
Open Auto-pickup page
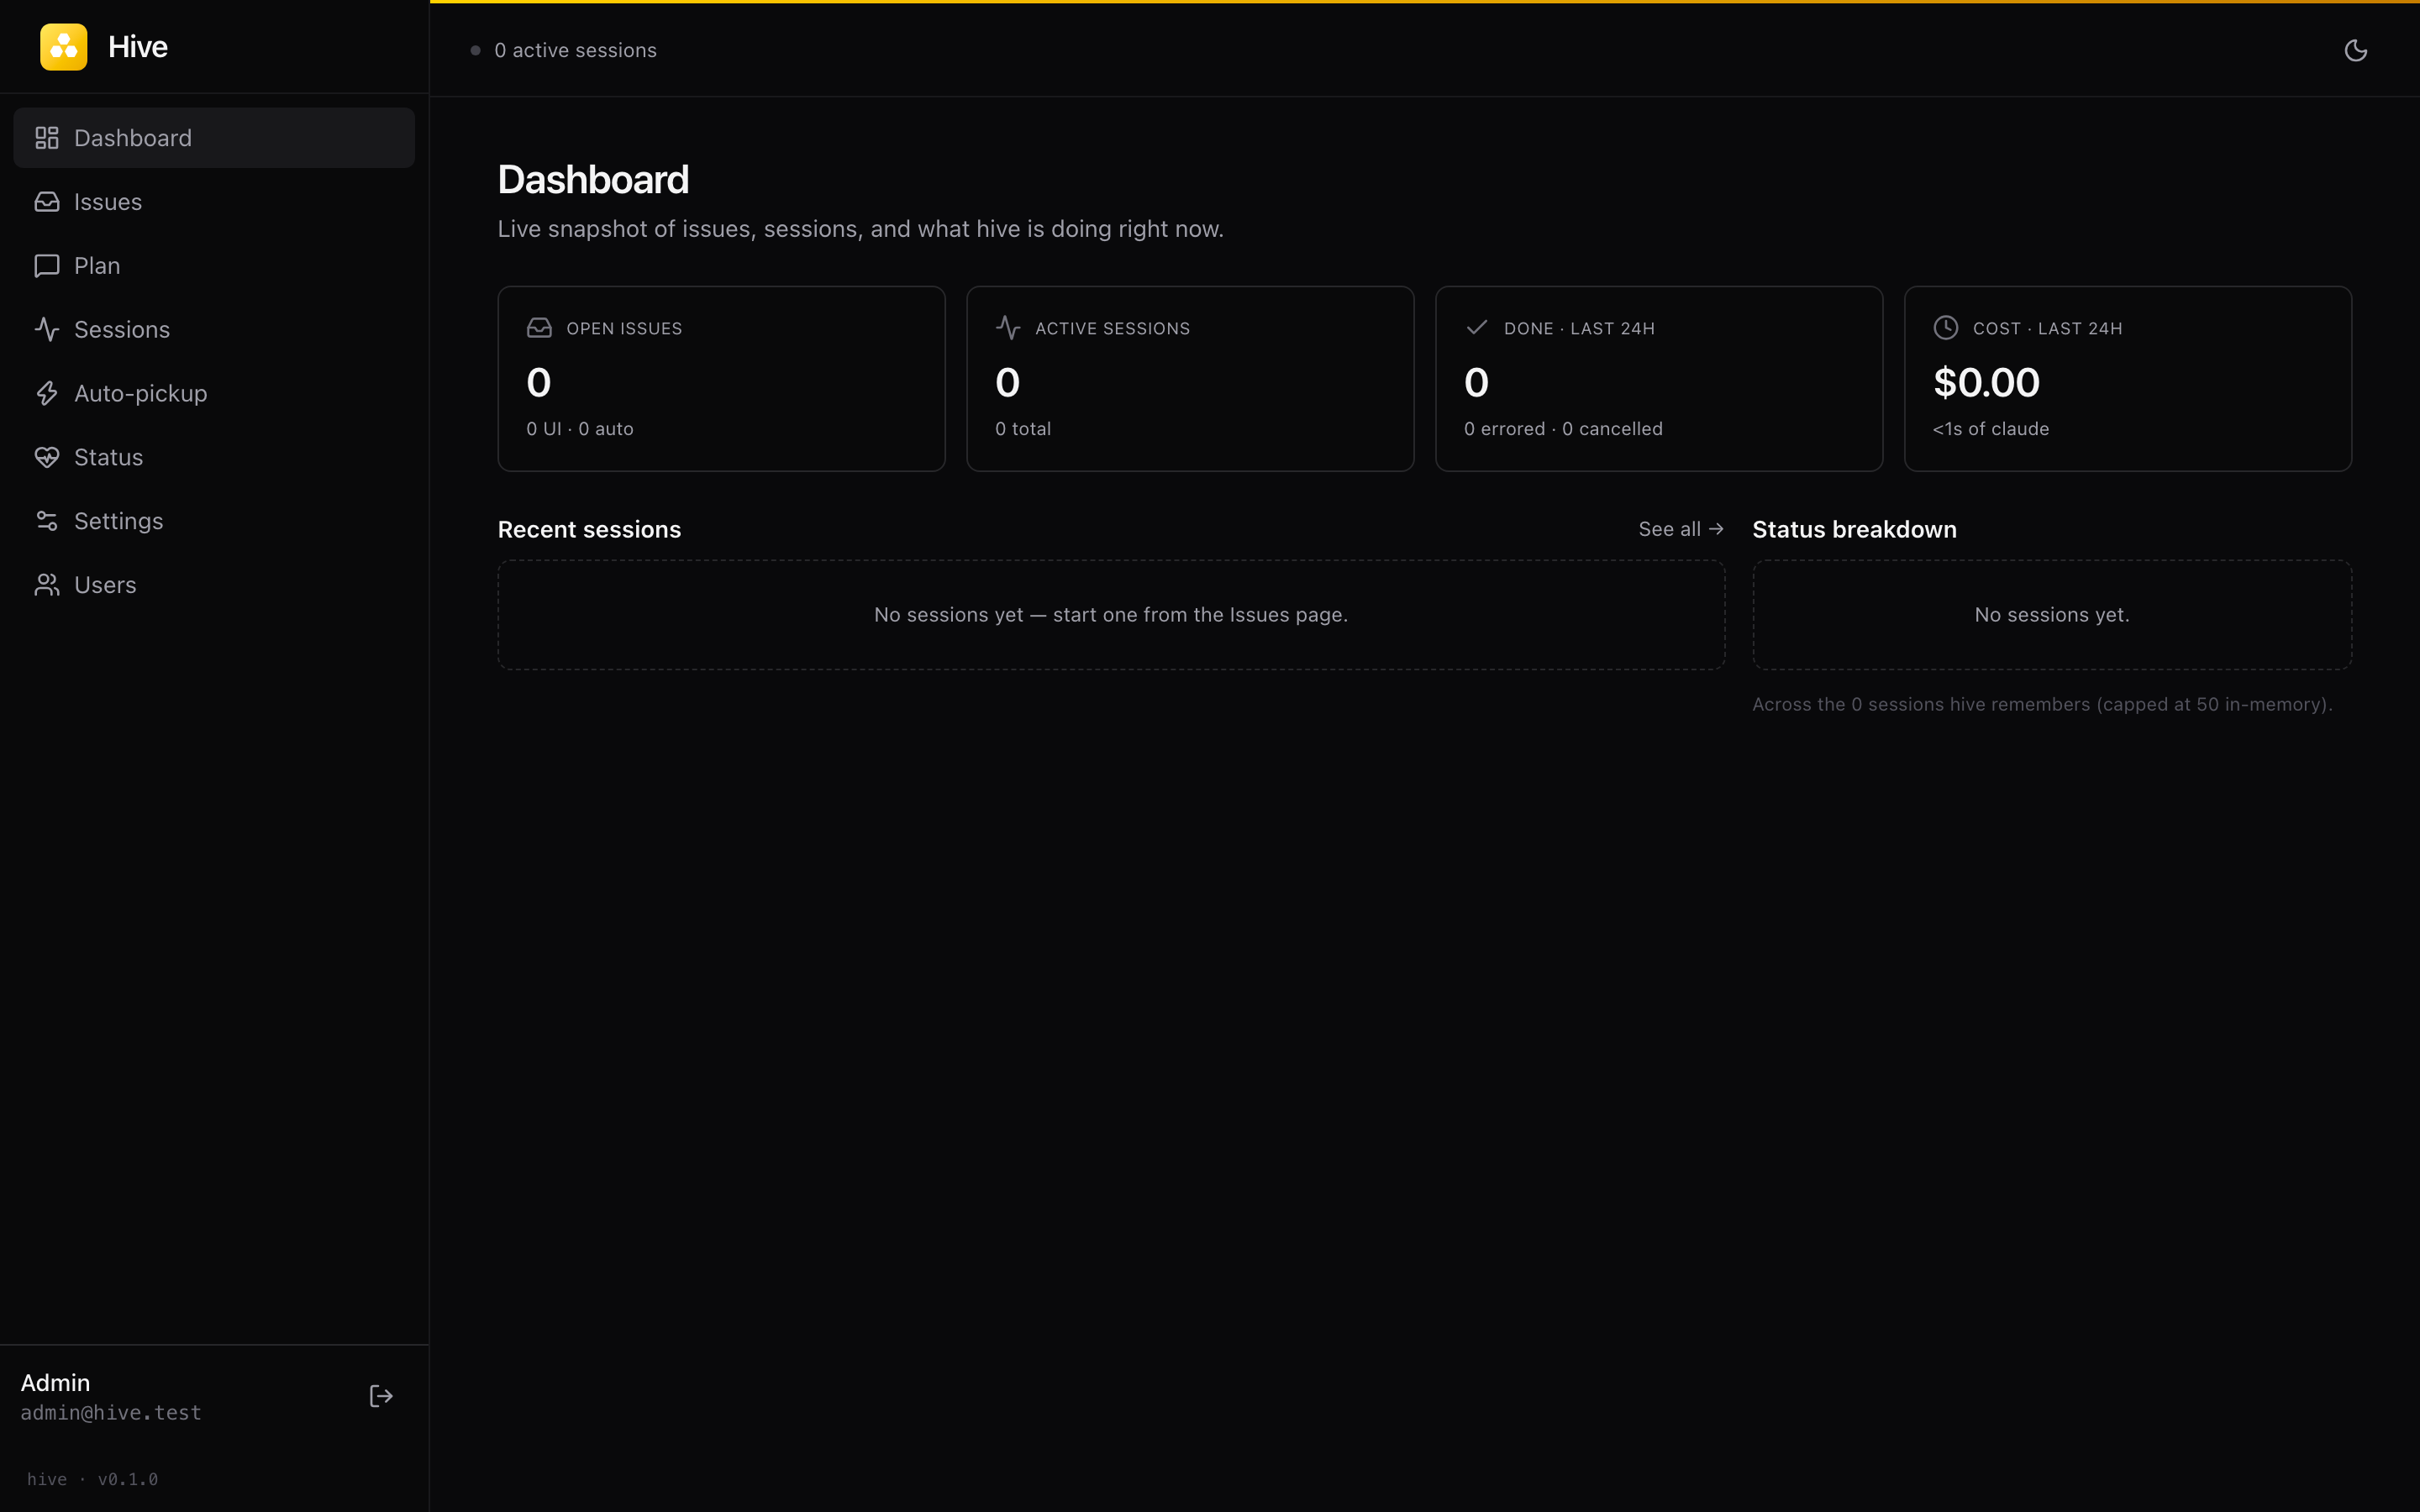pos(214,394)
